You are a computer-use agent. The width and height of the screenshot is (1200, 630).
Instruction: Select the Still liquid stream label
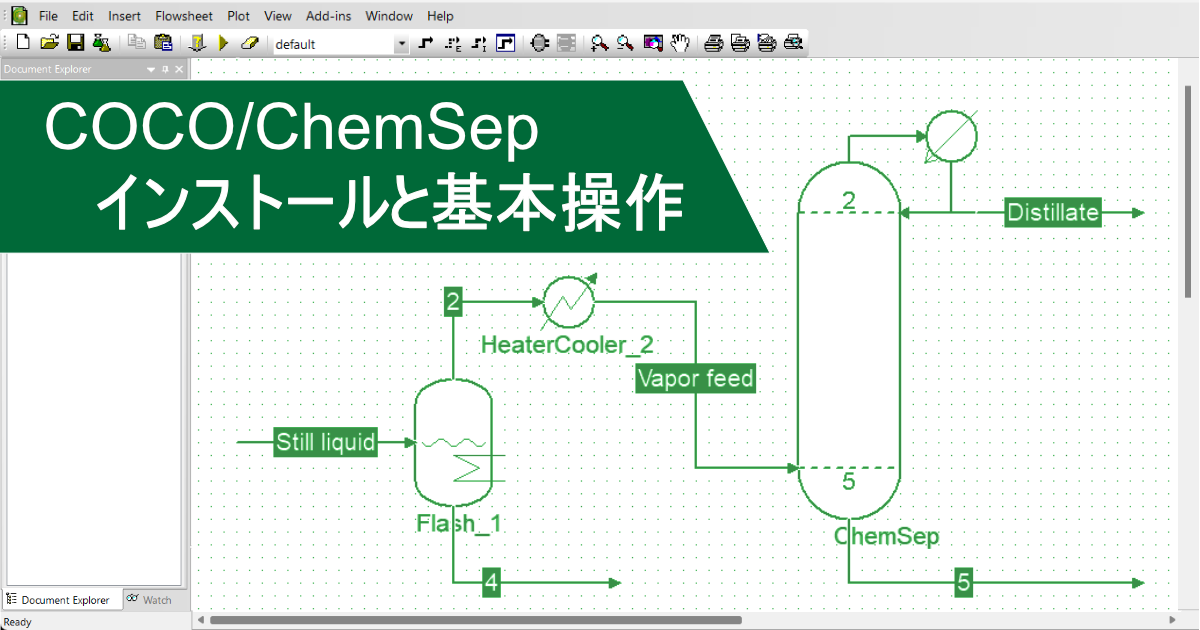(x=326, y=442)
